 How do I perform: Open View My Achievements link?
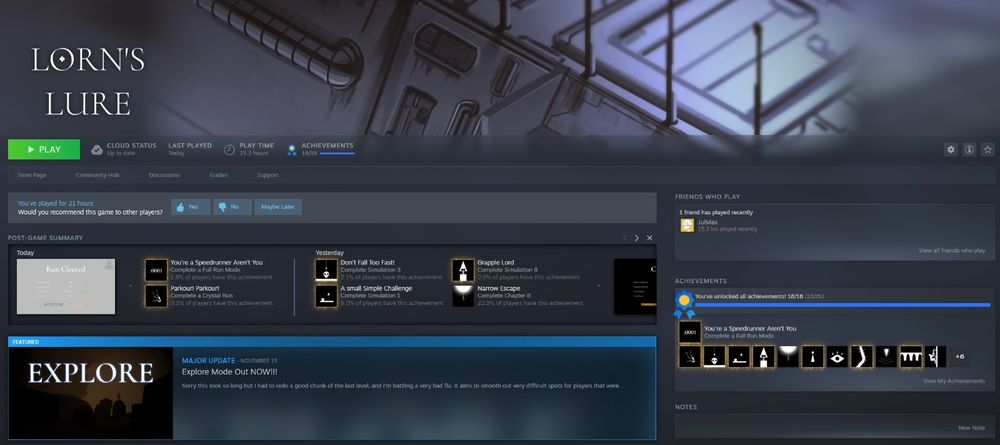954,381
